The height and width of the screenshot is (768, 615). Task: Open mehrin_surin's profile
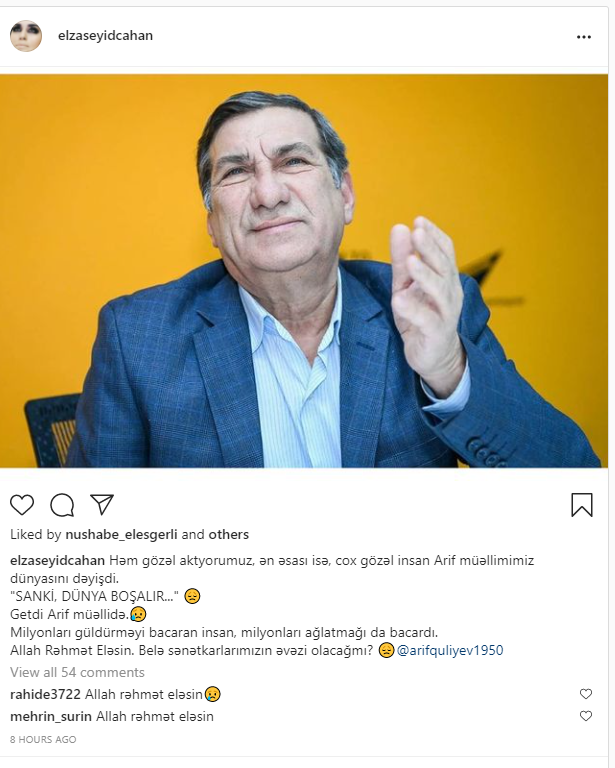(51, 717)
